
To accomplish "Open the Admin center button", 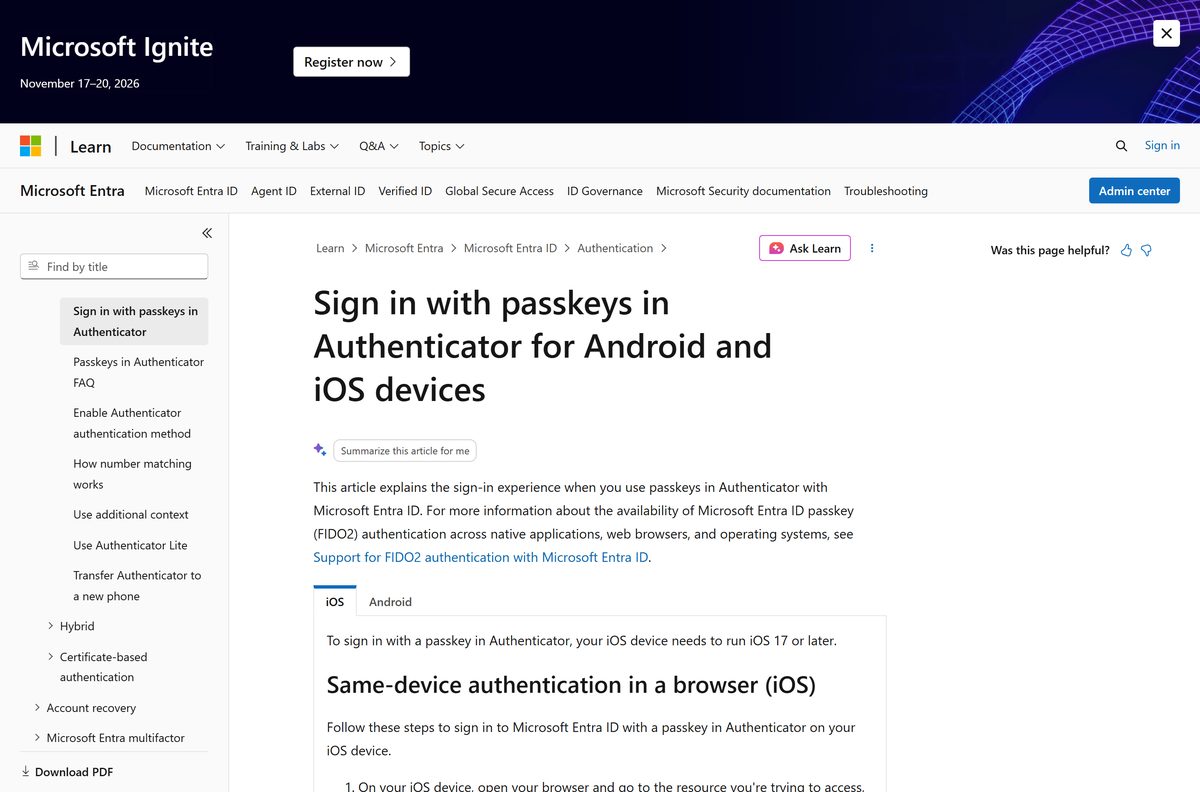I will 1134,191.
